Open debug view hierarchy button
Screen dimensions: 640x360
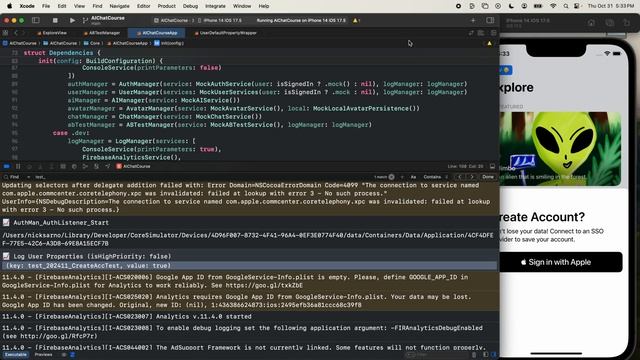click(x=63, y=167)
